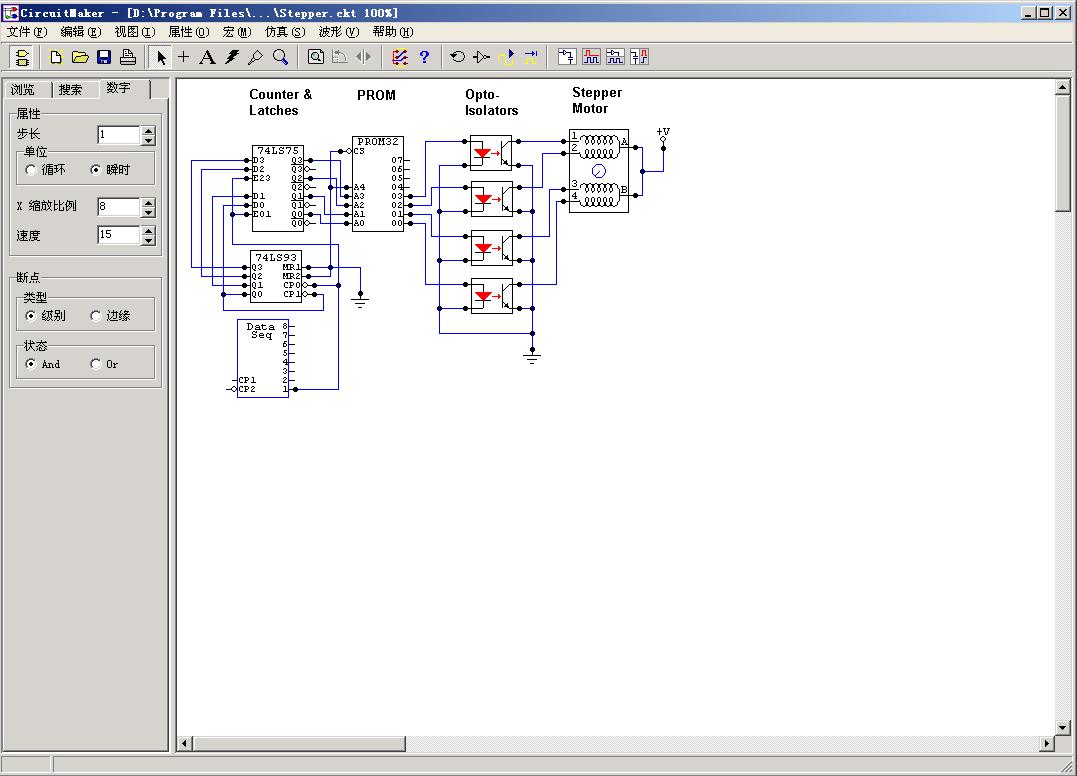The image size is (1077, 776).
Task: Open the 搜索 tab
Action: coord(71,90)
